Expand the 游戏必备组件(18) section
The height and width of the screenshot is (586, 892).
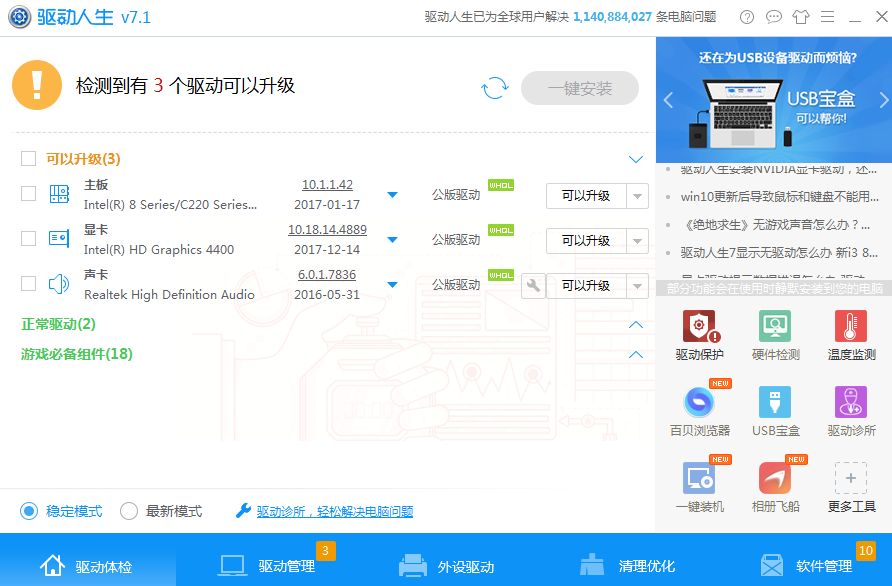pos(635,355)
